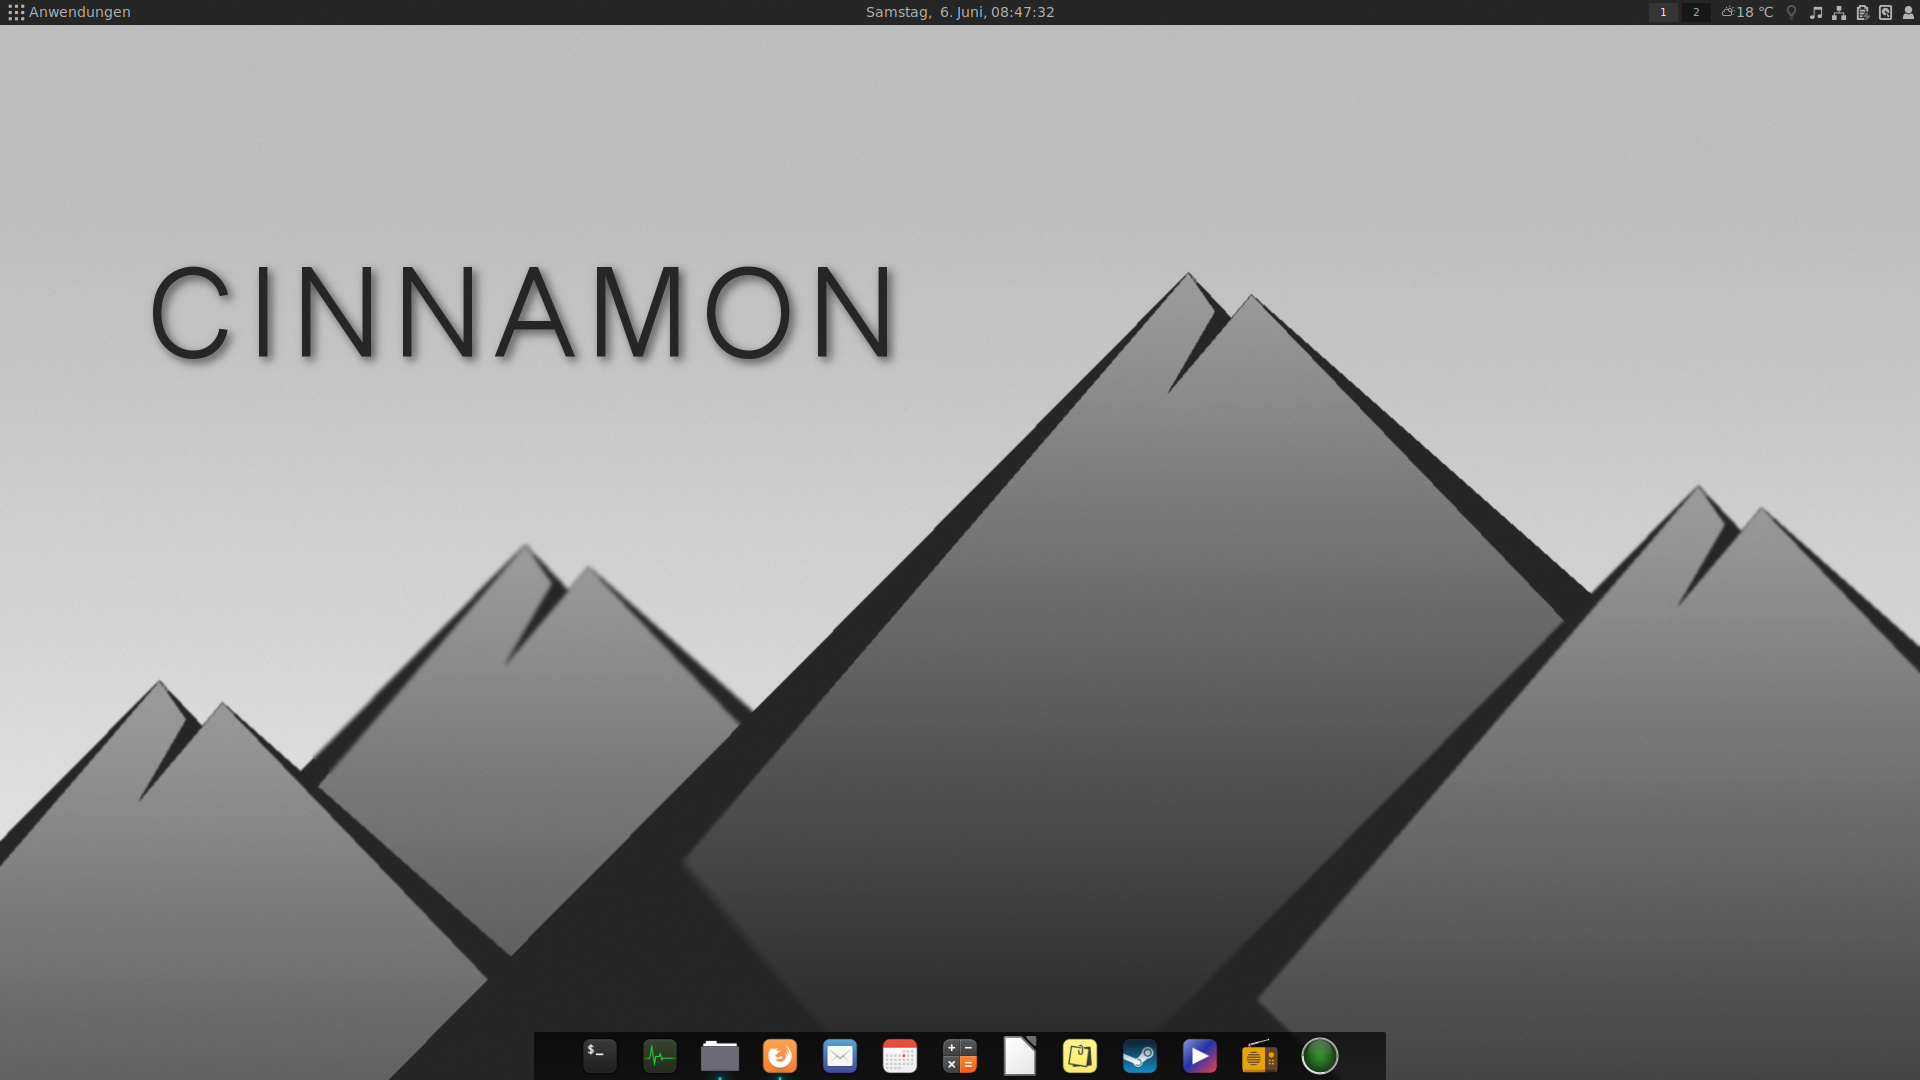Open the user account applet
The width and height of the screenshot is (1920, 1080).
coord(1908,12)
